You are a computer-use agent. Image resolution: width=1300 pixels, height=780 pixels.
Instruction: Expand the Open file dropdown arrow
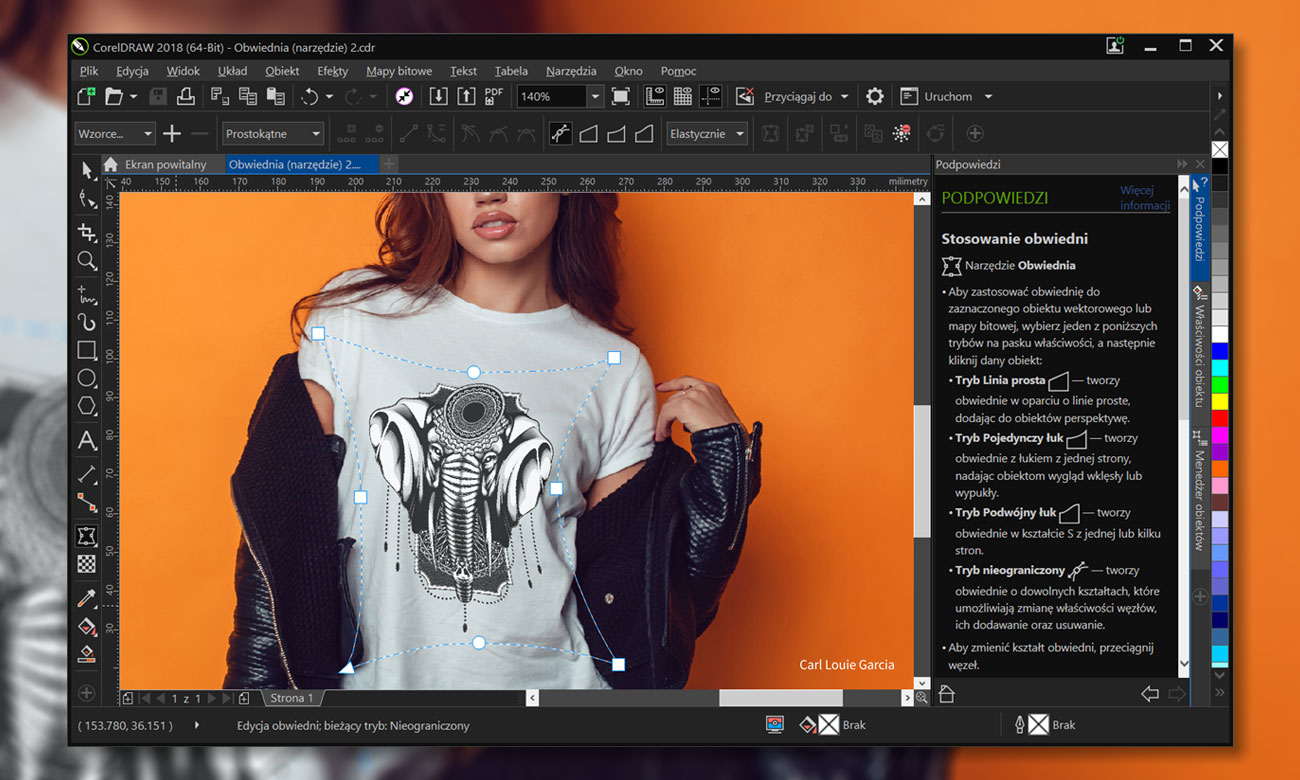134,97
